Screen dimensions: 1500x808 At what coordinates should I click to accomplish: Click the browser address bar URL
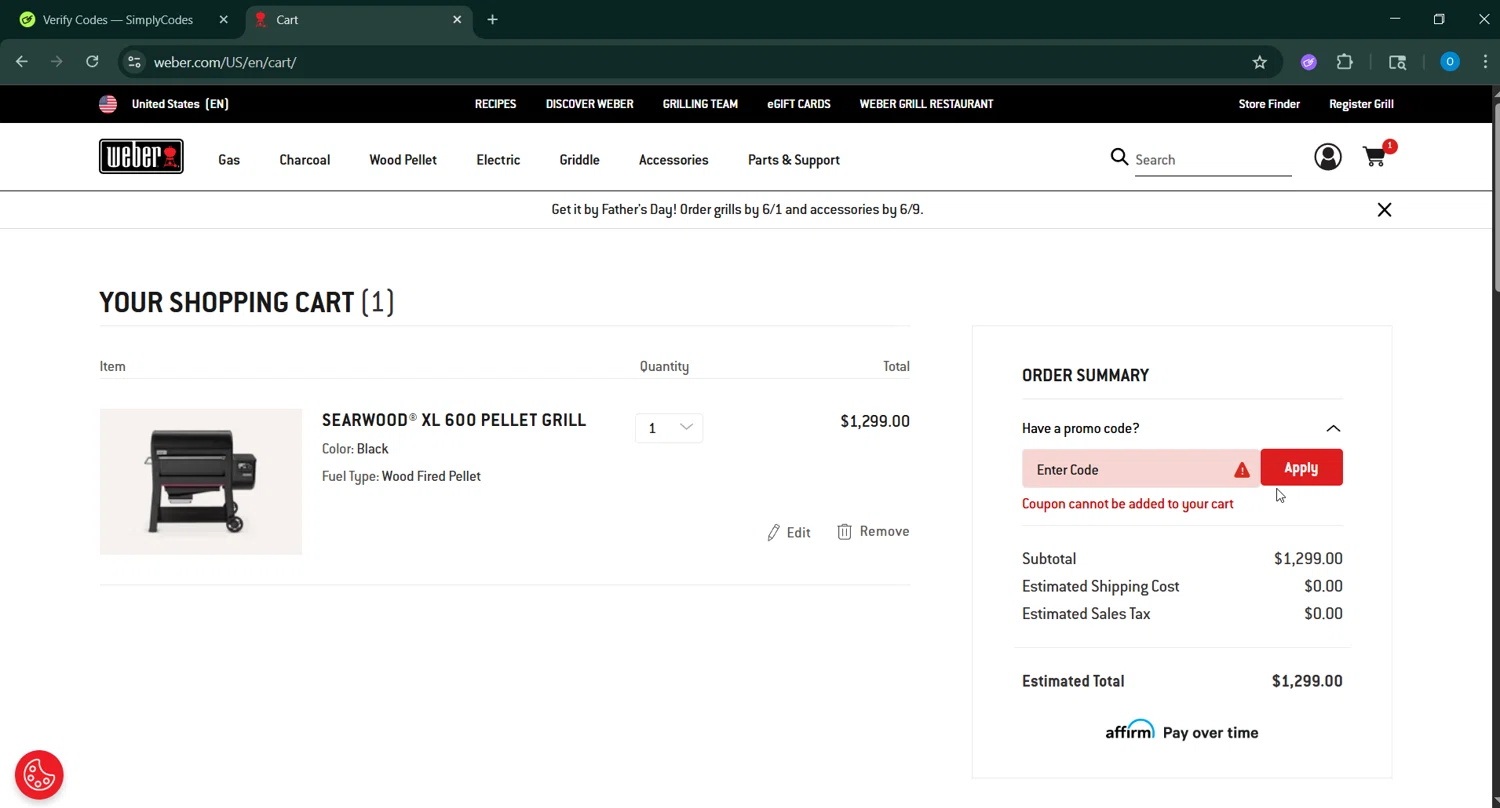coord(225,62)
